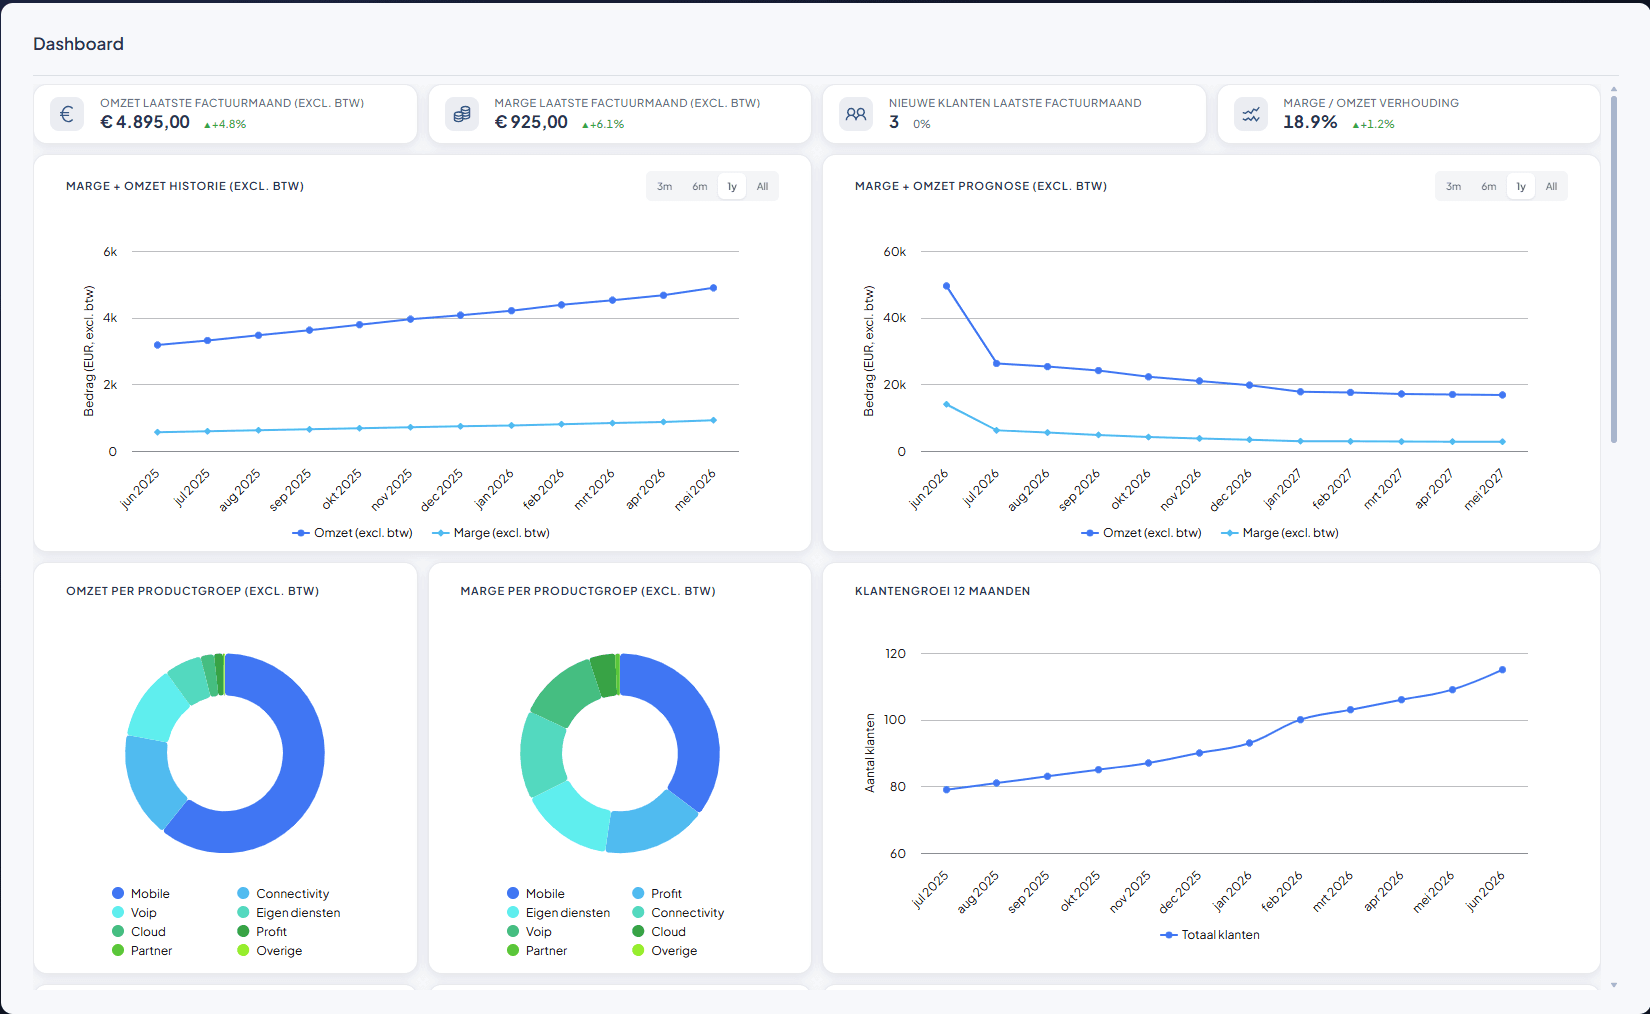Select All range in Prognose chart

[1552, 187]
